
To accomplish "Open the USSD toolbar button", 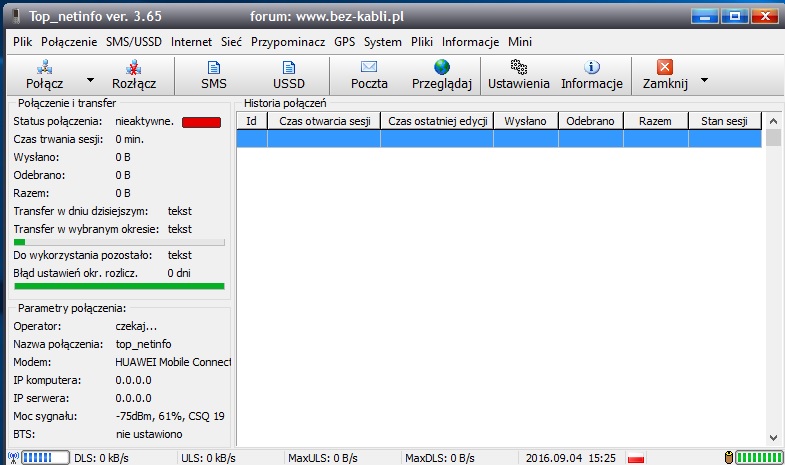I will pos(289,67).
